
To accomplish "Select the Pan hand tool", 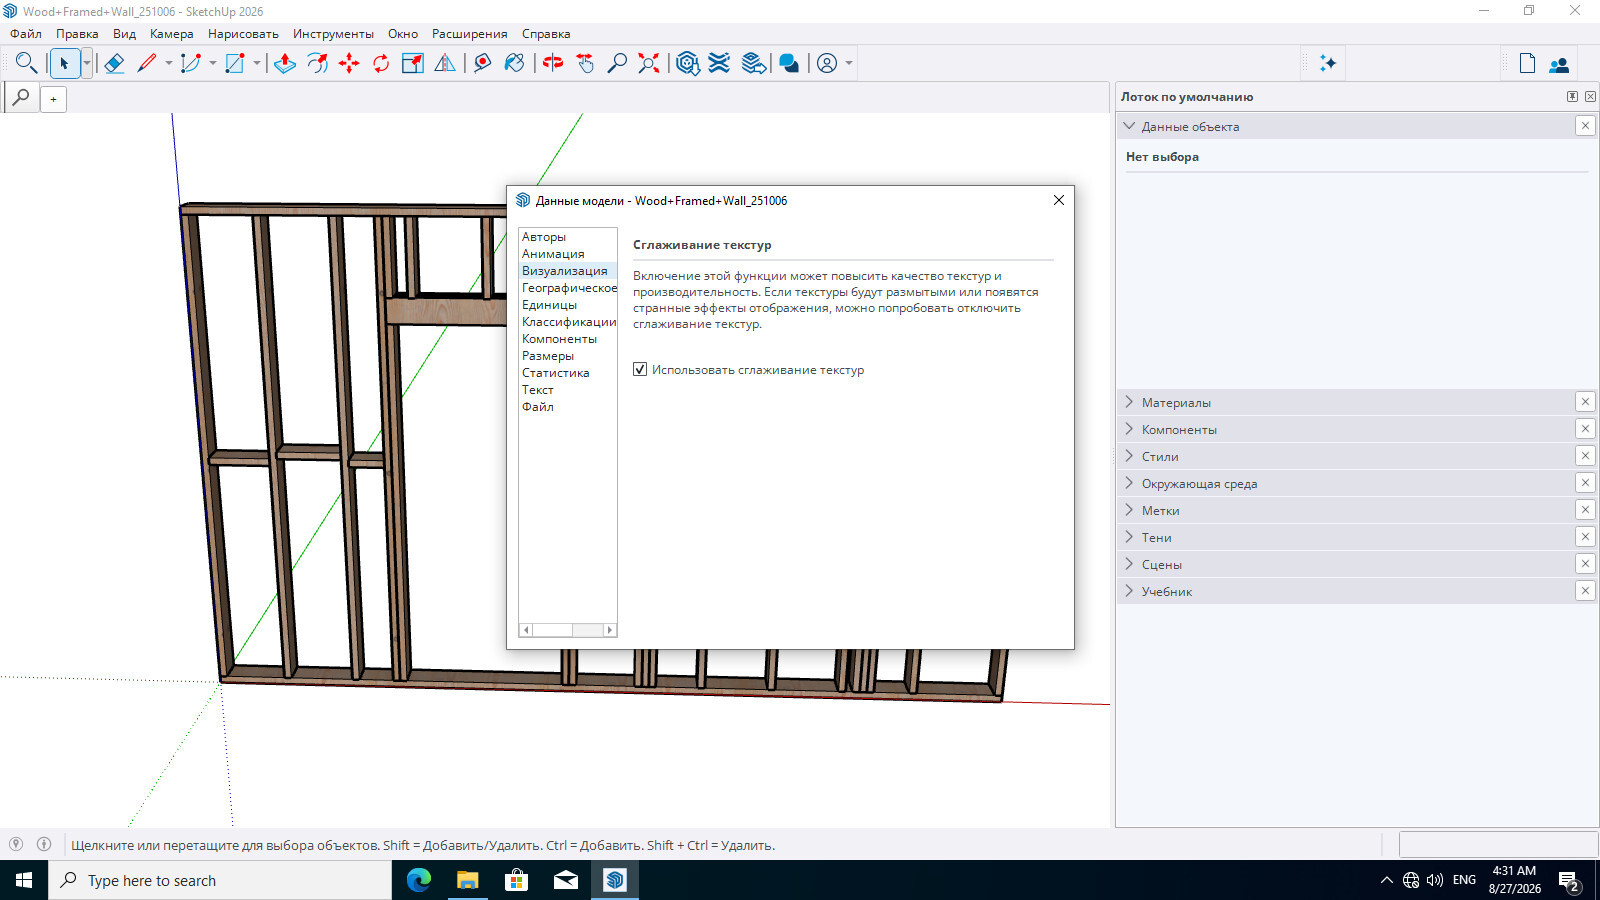I will tap(585, 63).
